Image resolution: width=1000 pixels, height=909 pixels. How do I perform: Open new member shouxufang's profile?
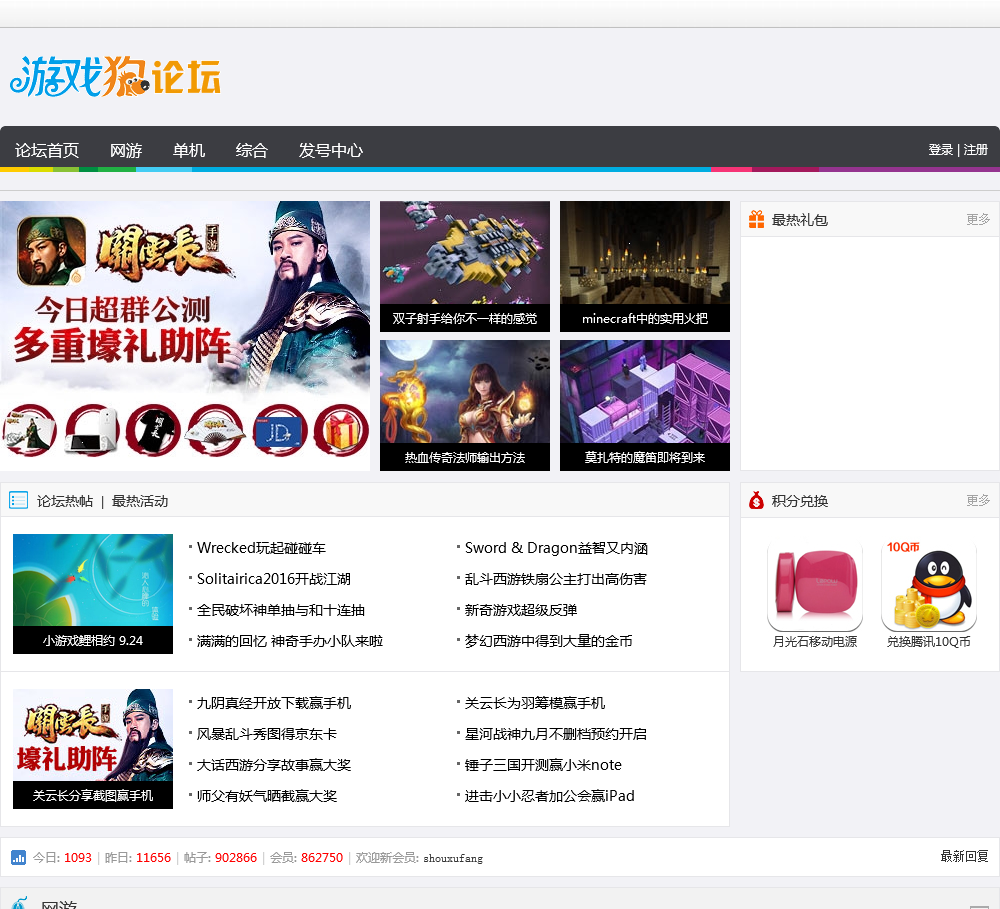pyautogui.click(x=453, y=858)
